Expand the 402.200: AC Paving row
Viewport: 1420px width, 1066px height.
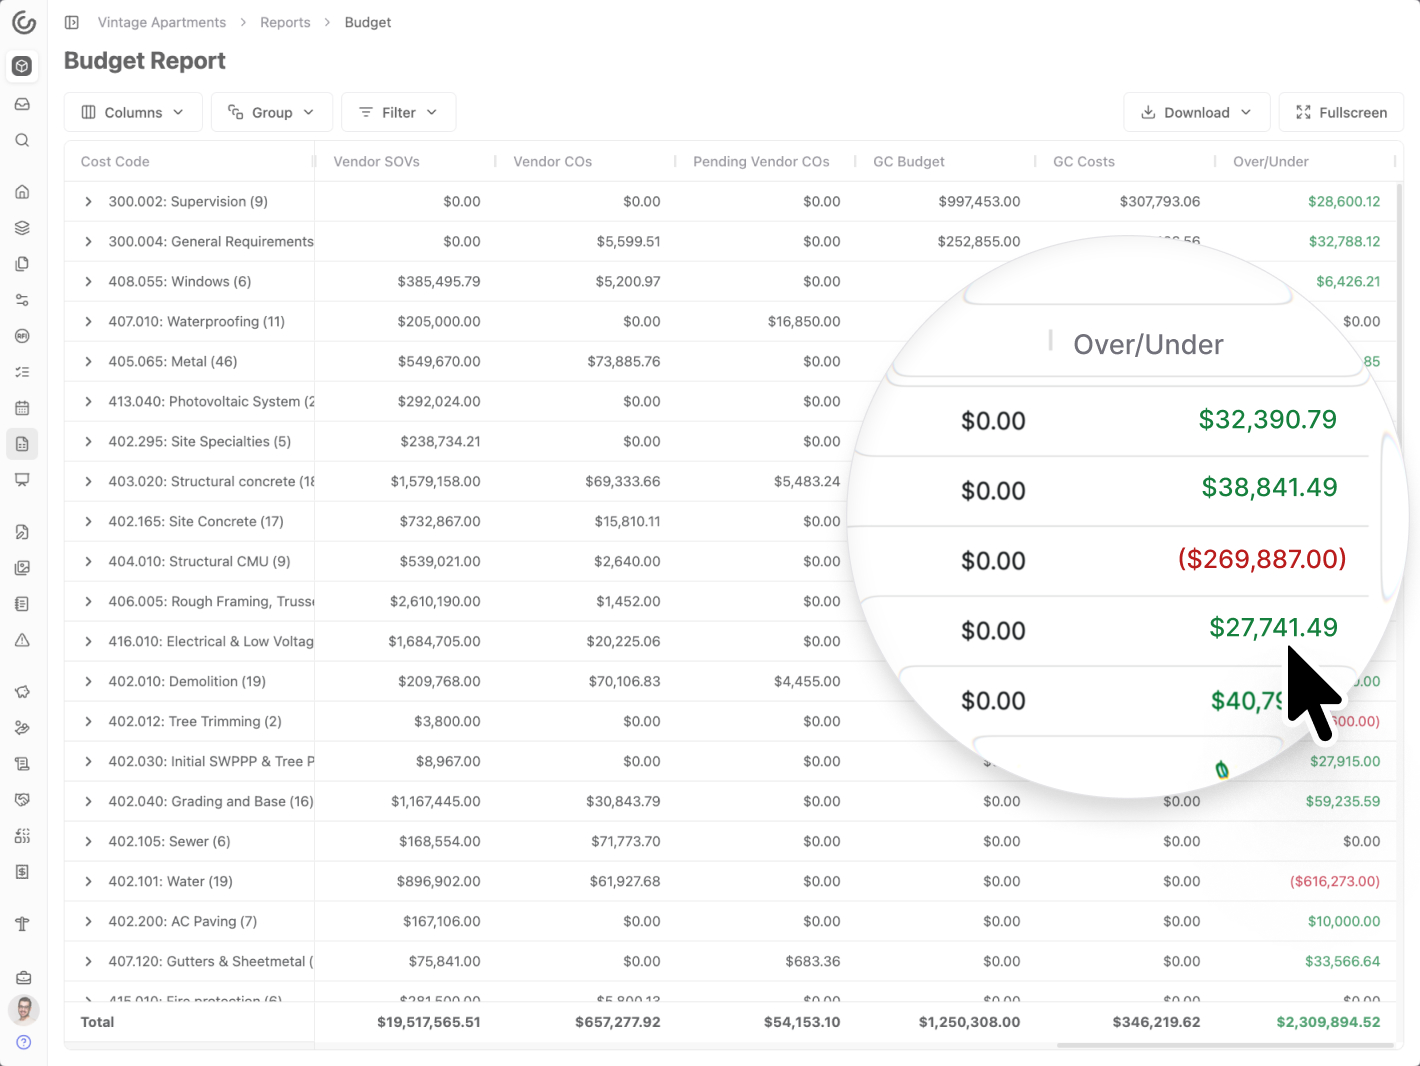(88, 921)
